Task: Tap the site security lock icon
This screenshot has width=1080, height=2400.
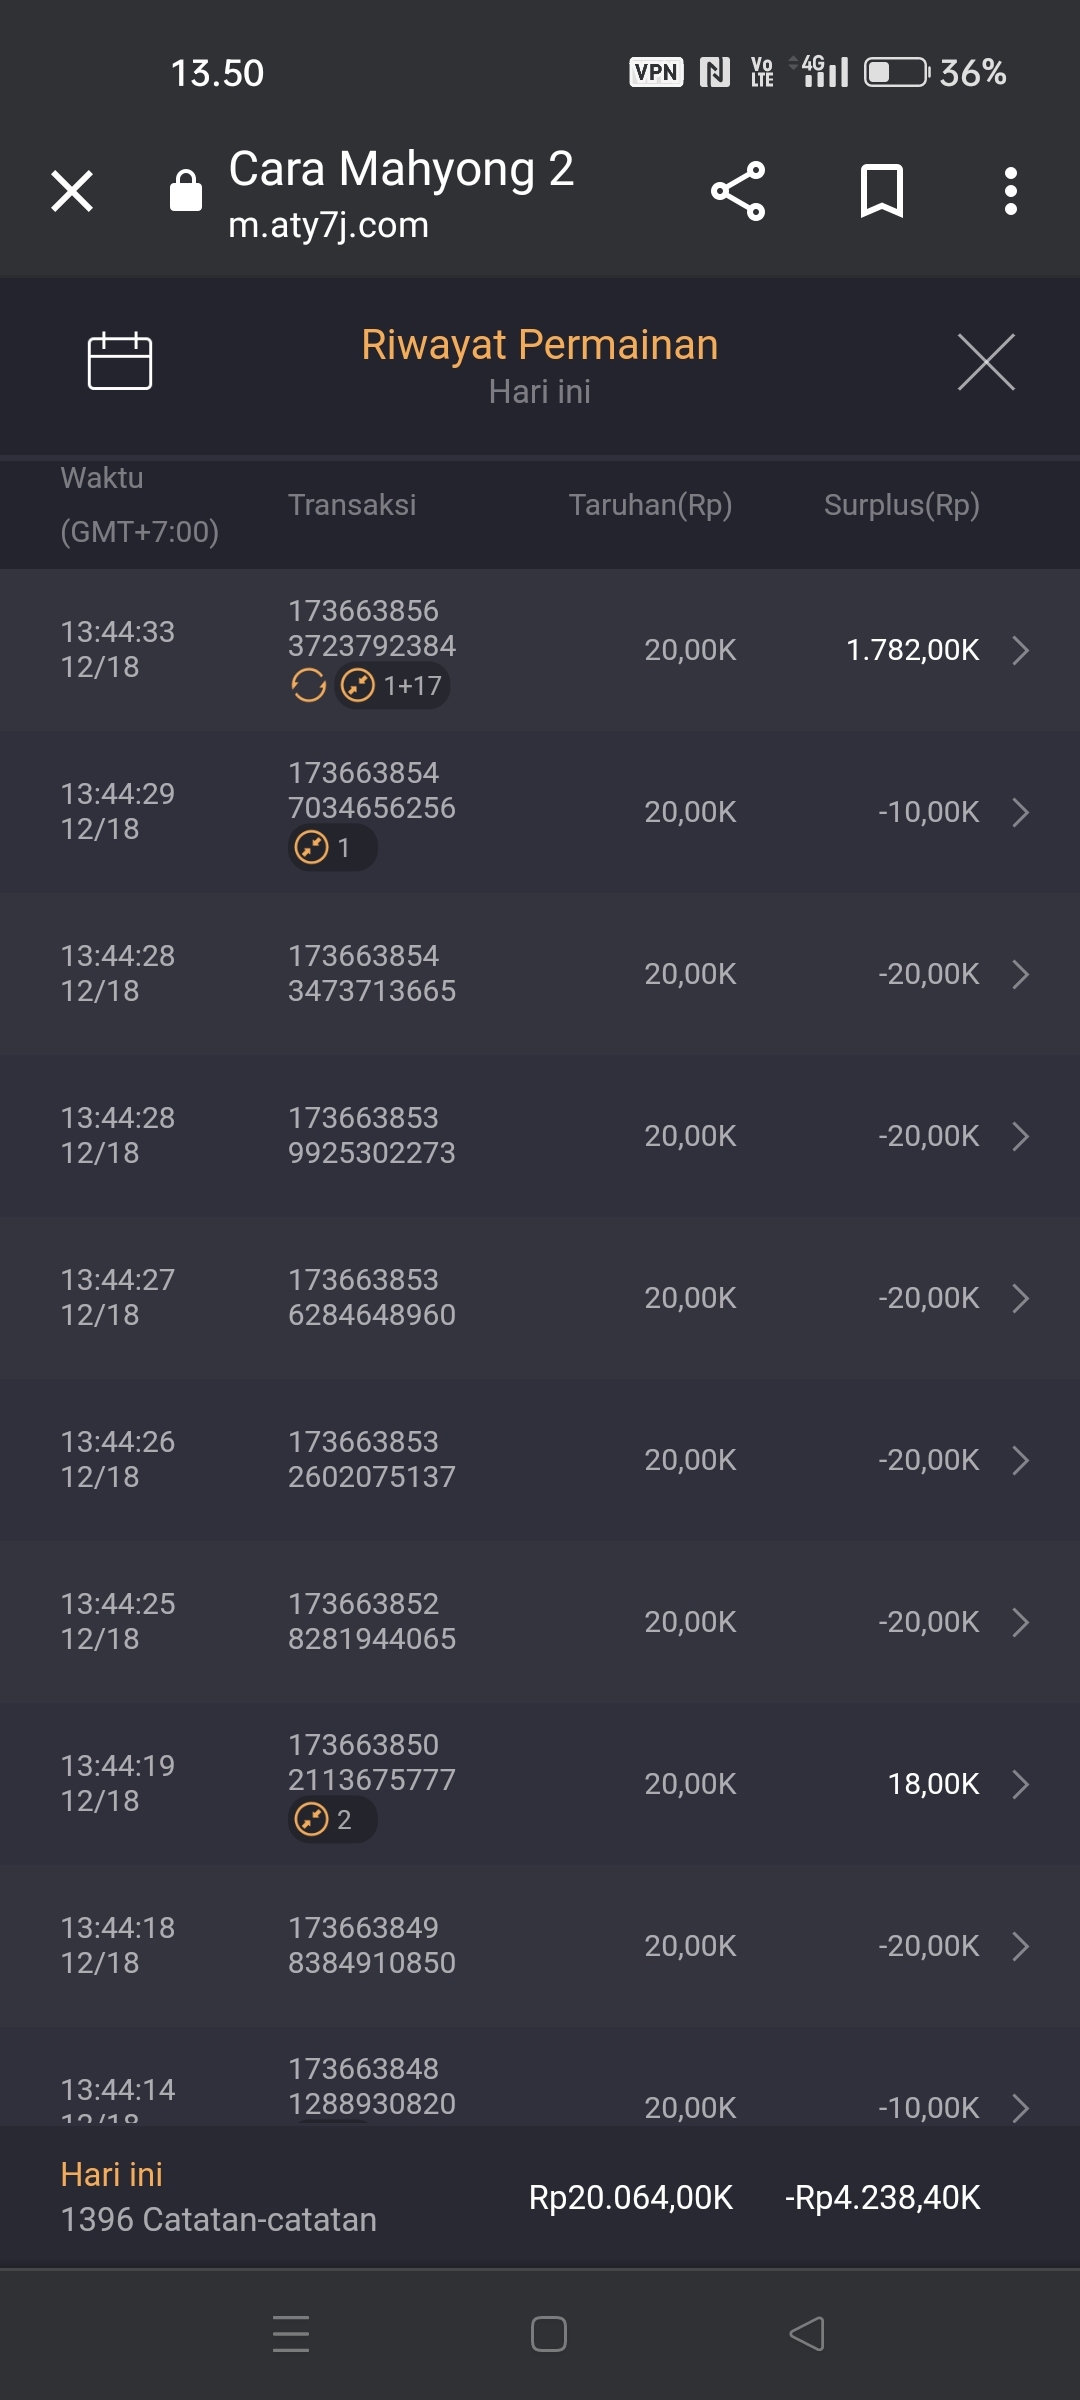Action: (x=186, y=190)
